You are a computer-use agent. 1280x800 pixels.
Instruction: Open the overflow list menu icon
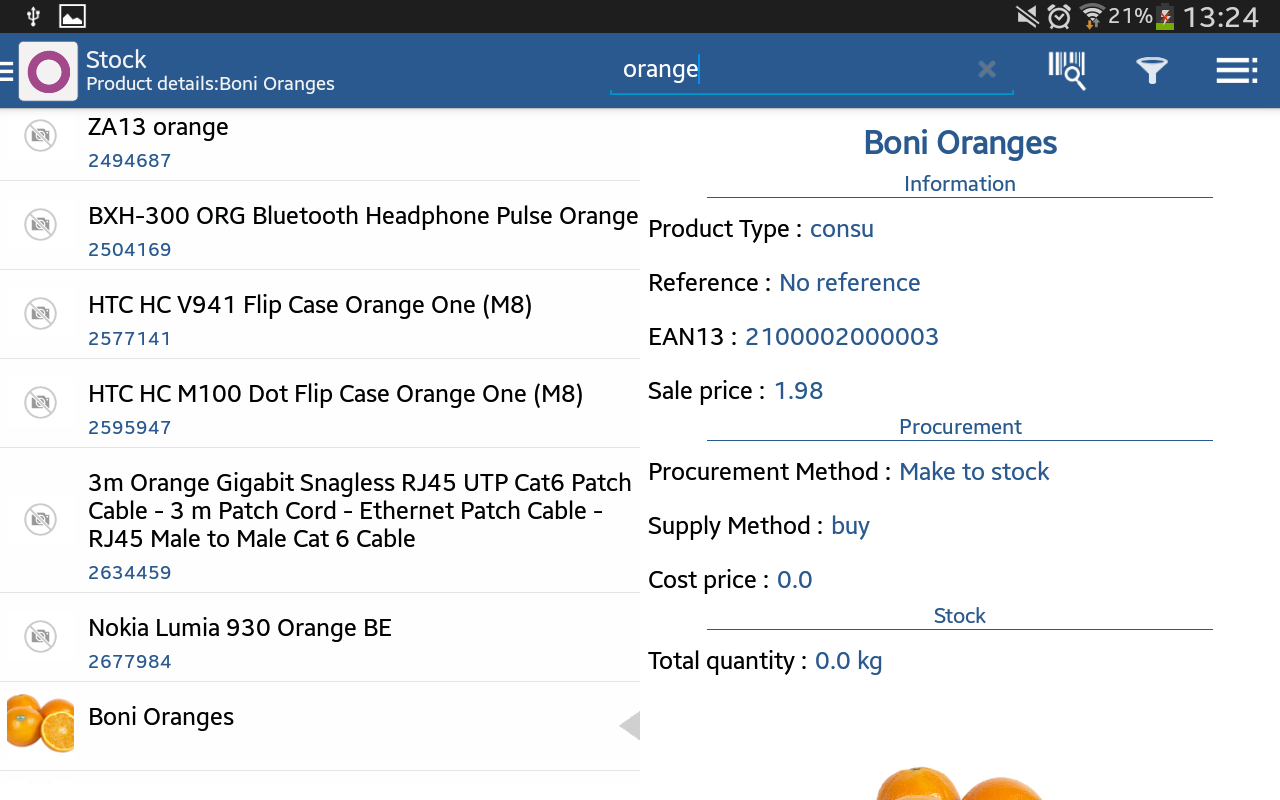(x=1236, y=70)
